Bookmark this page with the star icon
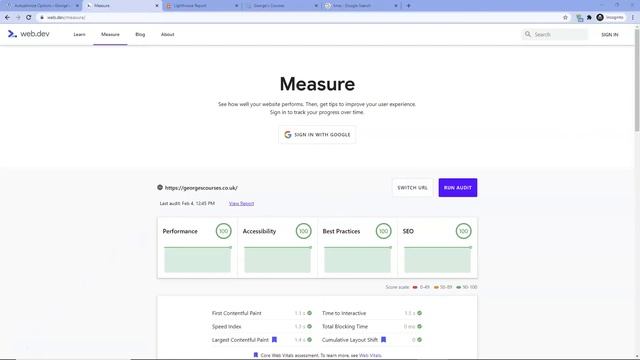 565,18
